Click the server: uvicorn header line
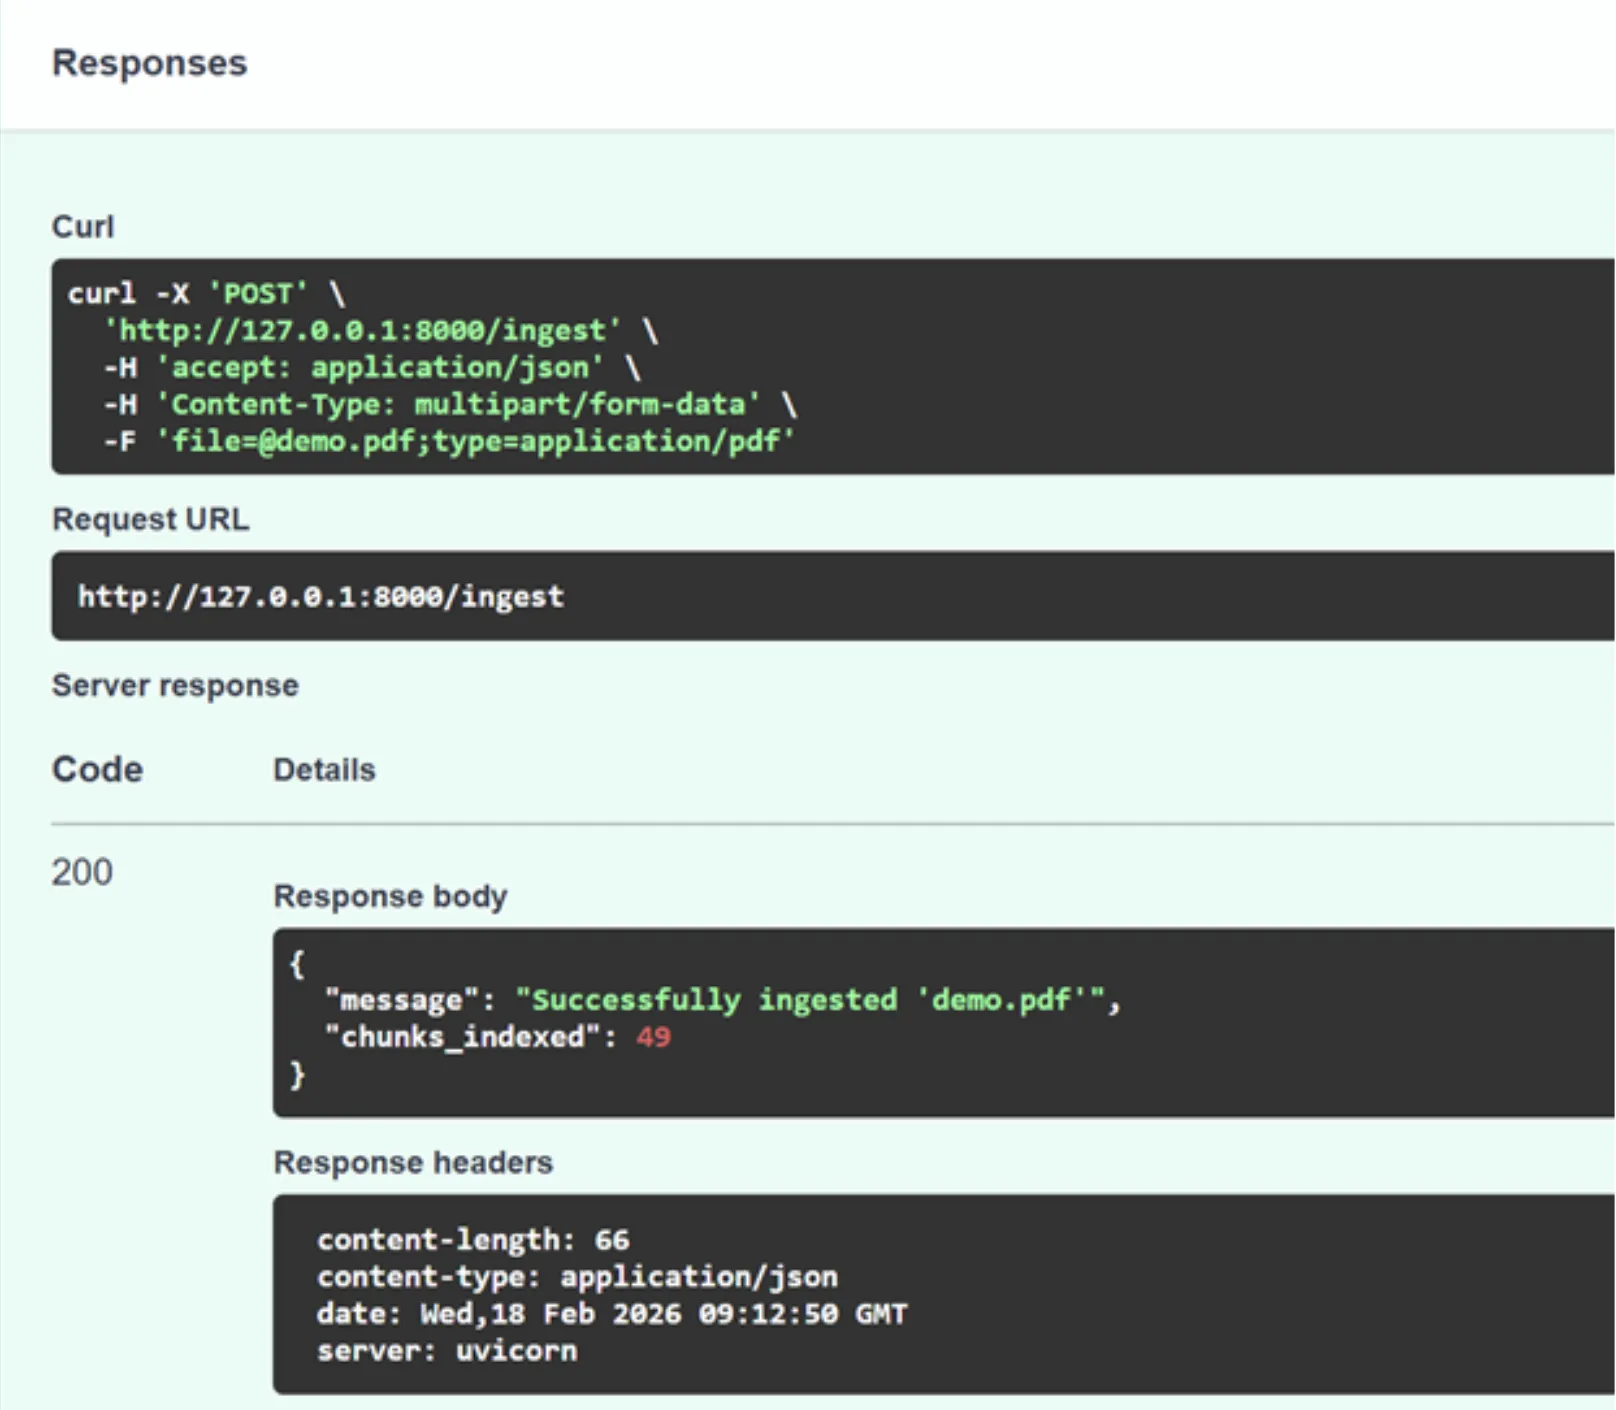The width and height of the screenshot is (1616, 1410). tap(447, 1351)
